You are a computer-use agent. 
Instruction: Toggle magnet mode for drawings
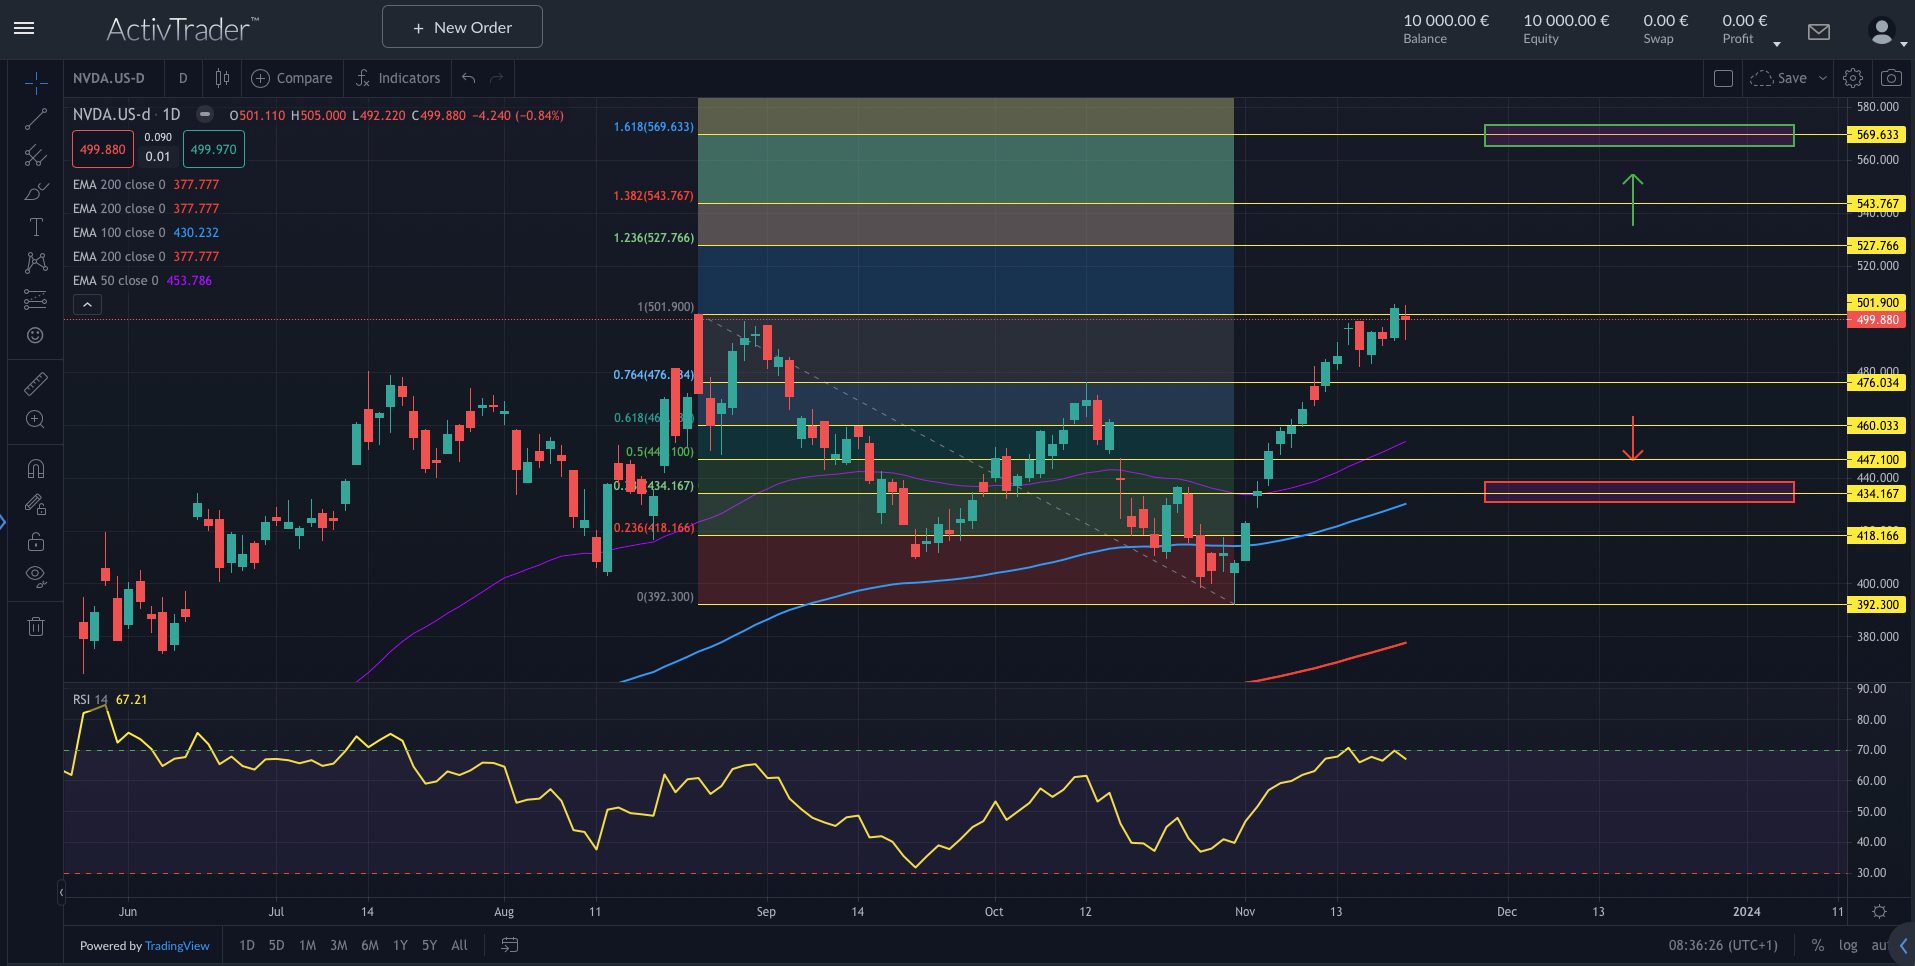coord(36,469)
